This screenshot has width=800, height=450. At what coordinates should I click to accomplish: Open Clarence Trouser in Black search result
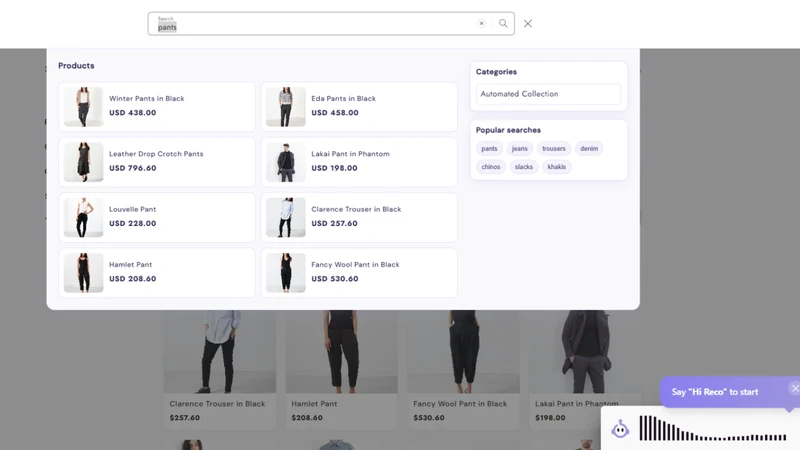click(x=359, y=217)
